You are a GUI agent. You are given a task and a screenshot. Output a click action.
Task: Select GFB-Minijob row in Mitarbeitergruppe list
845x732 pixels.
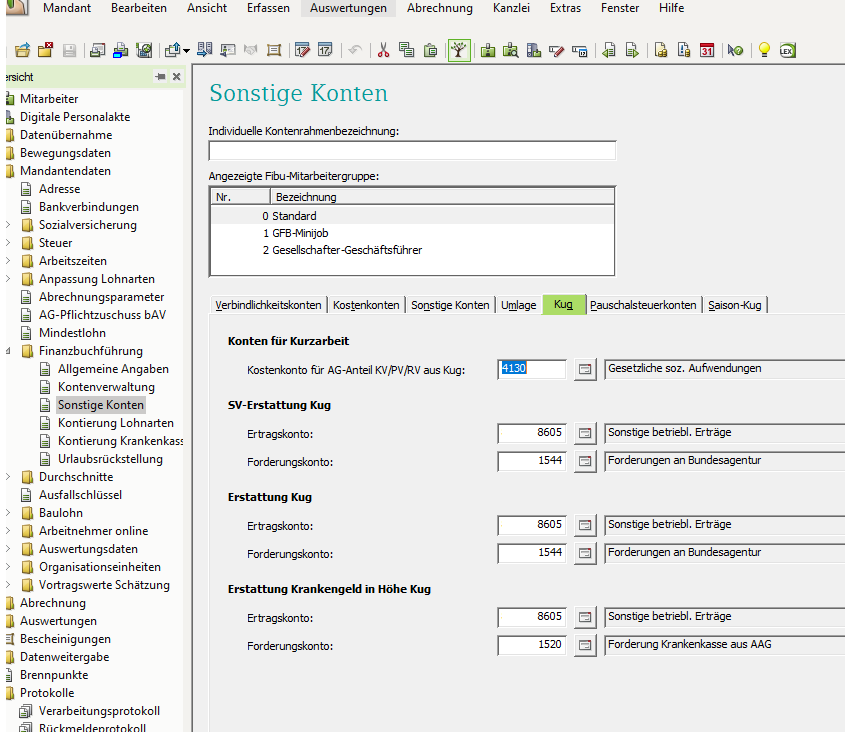301,233
